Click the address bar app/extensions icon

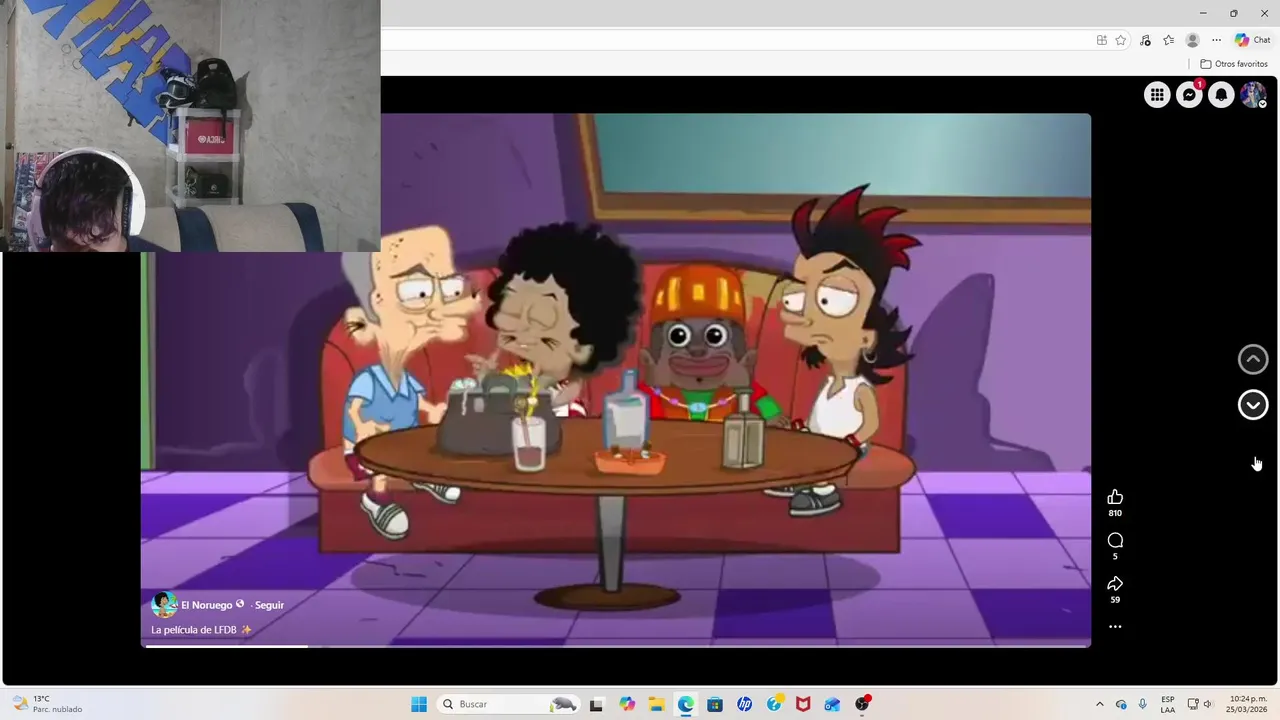pyautogui.click(x=1101, y=40)
